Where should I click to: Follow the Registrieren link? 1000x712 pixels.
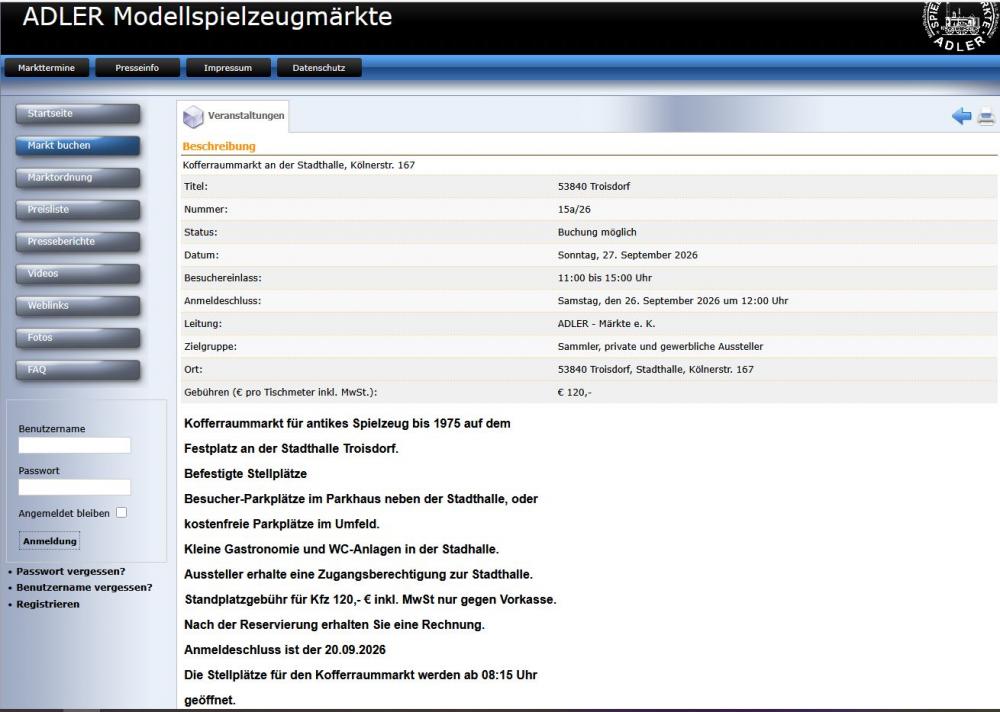[48, 604]
